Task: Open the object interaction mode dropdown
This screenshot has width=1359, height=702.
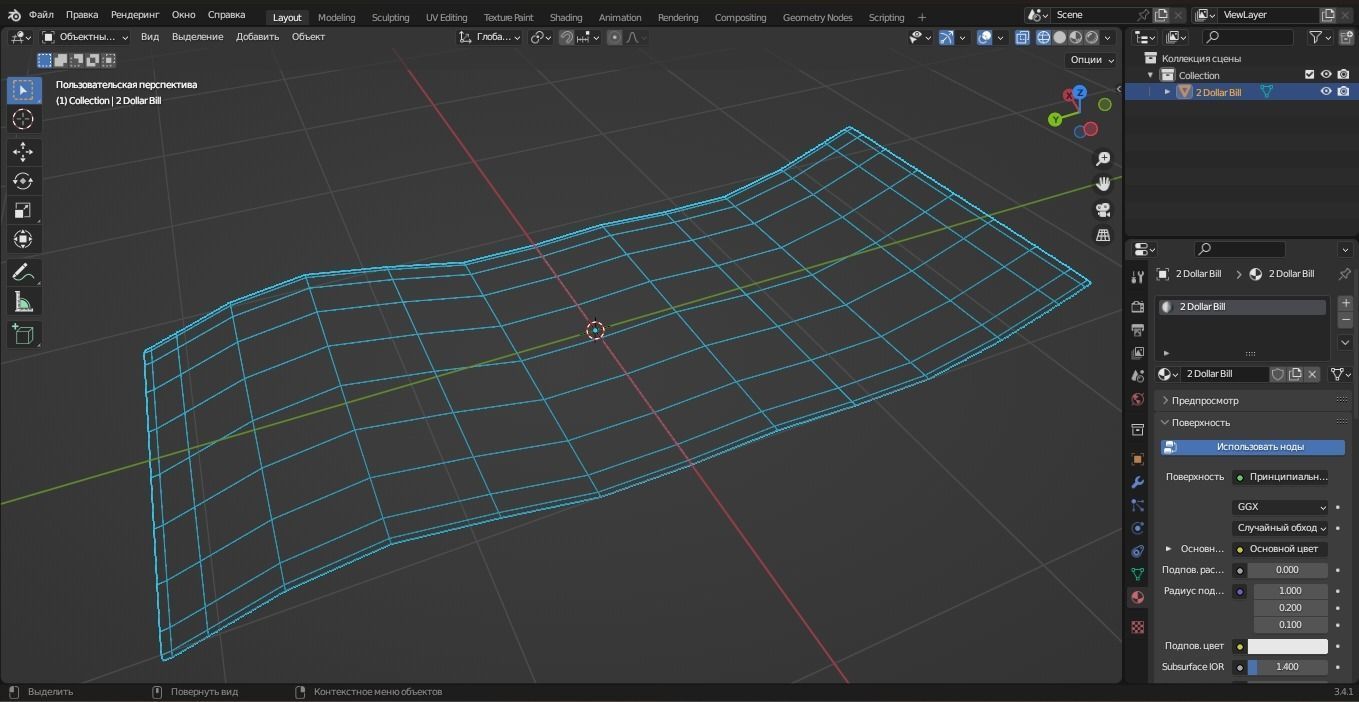Action: tap(86, 37)
